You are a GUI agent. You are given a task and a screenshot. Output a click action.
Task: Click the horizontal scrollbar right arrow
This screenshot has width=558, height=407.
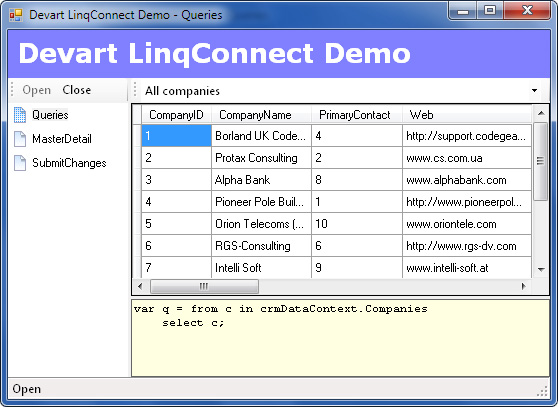(x=523, y=286)
